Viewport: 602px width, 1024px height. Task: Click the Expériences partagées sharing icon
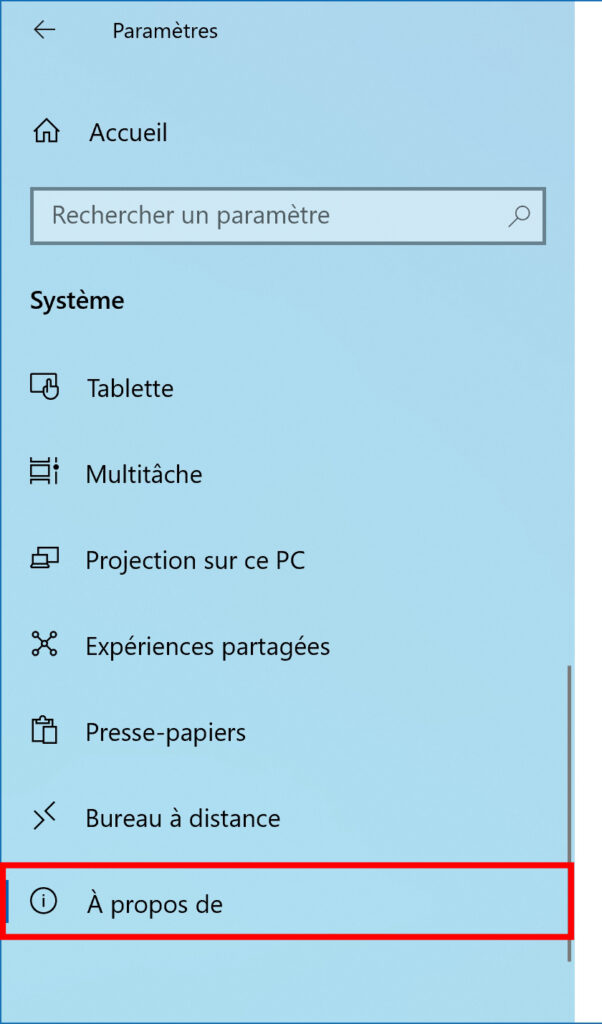44,646
